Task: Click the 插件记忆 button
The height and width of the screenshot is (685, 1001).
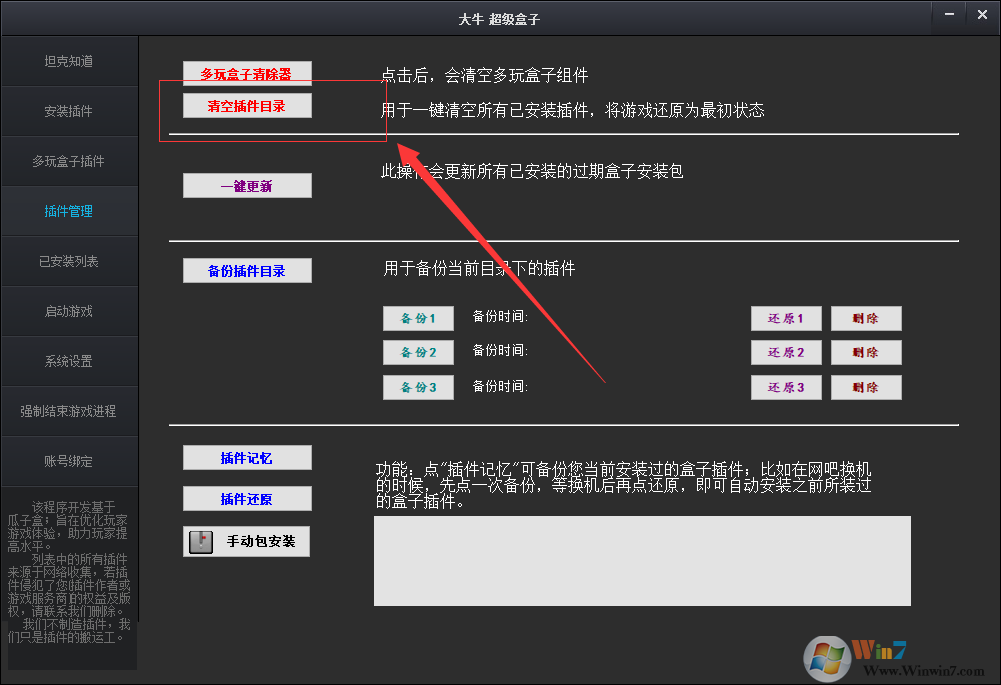Action: coord(247,458)
